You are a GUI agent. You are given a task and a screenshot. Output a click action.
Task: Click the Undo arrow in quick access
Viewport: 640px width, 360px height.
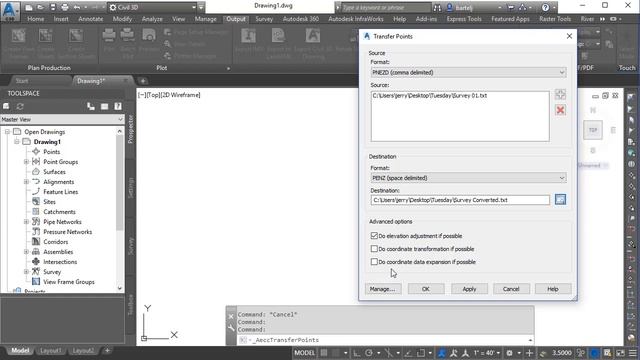77,7
